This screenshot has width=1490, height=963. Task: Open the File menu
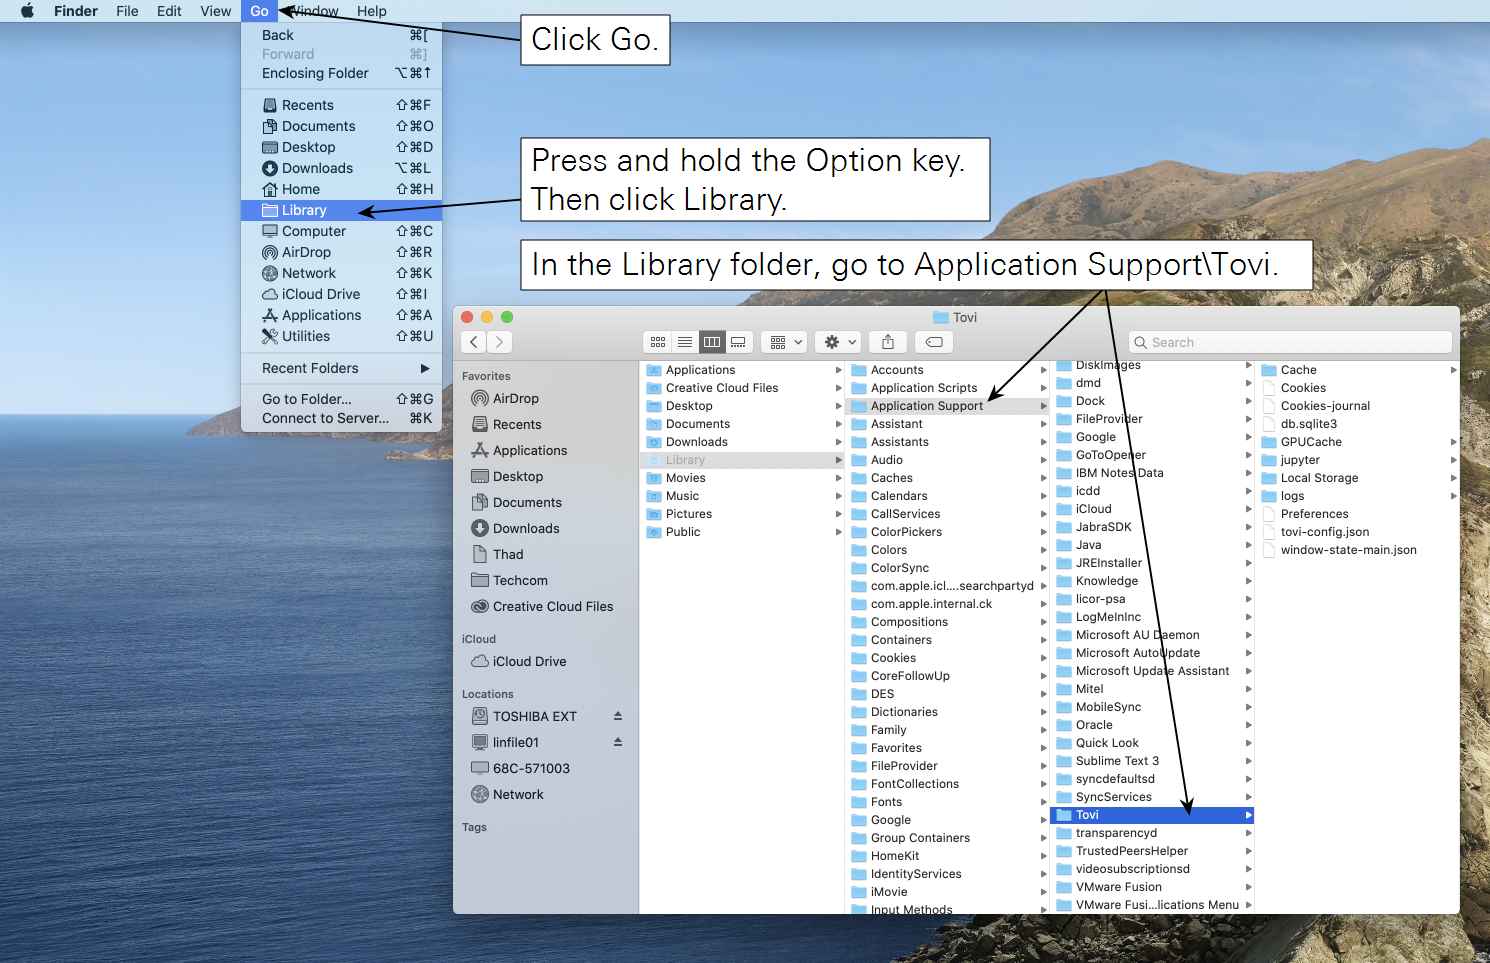pos(127,11)
